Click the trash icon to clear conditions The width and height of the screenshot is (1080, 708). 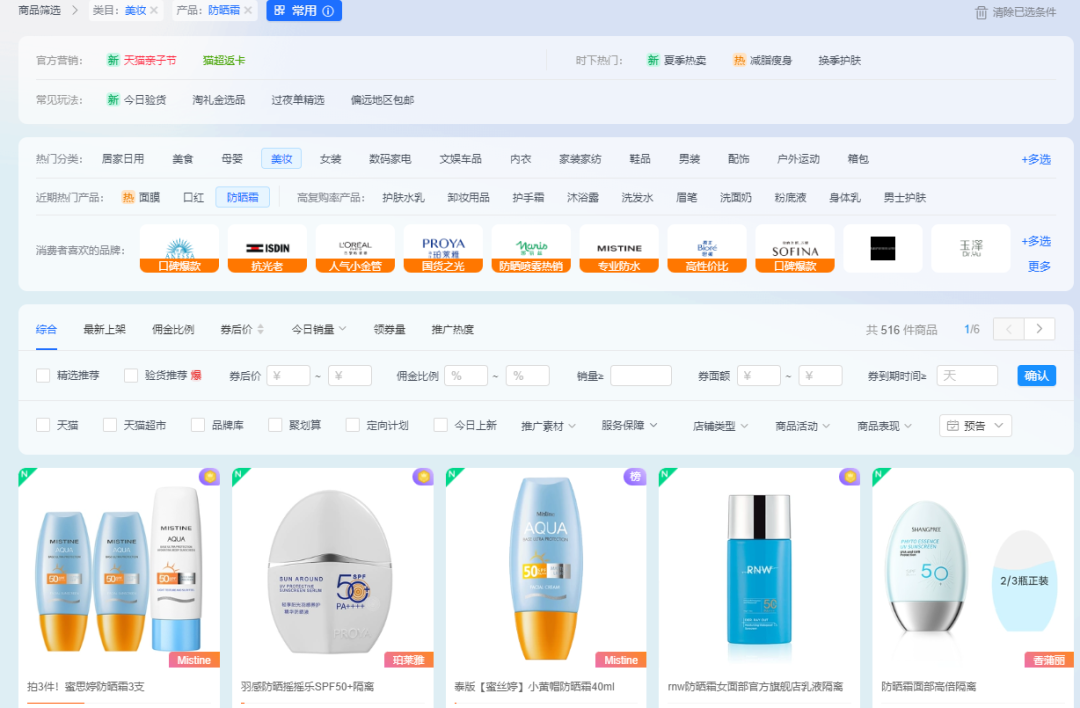pos(981,12)
